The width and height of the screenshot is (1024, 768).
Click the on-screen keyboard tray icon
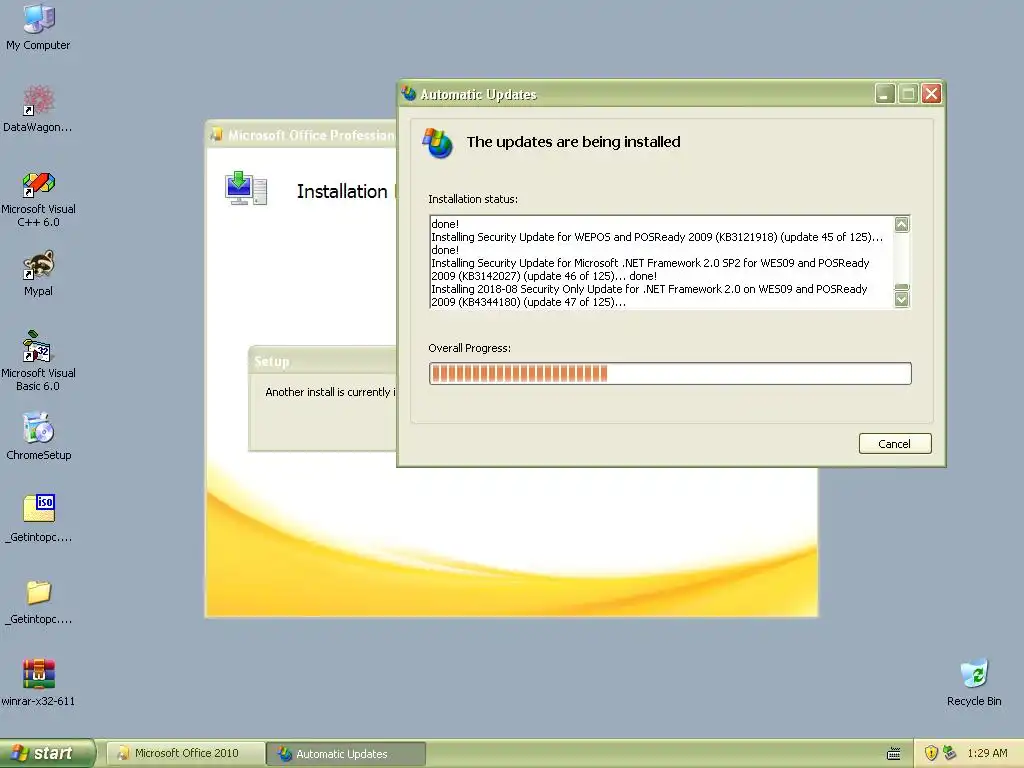[x=894, y=754]
